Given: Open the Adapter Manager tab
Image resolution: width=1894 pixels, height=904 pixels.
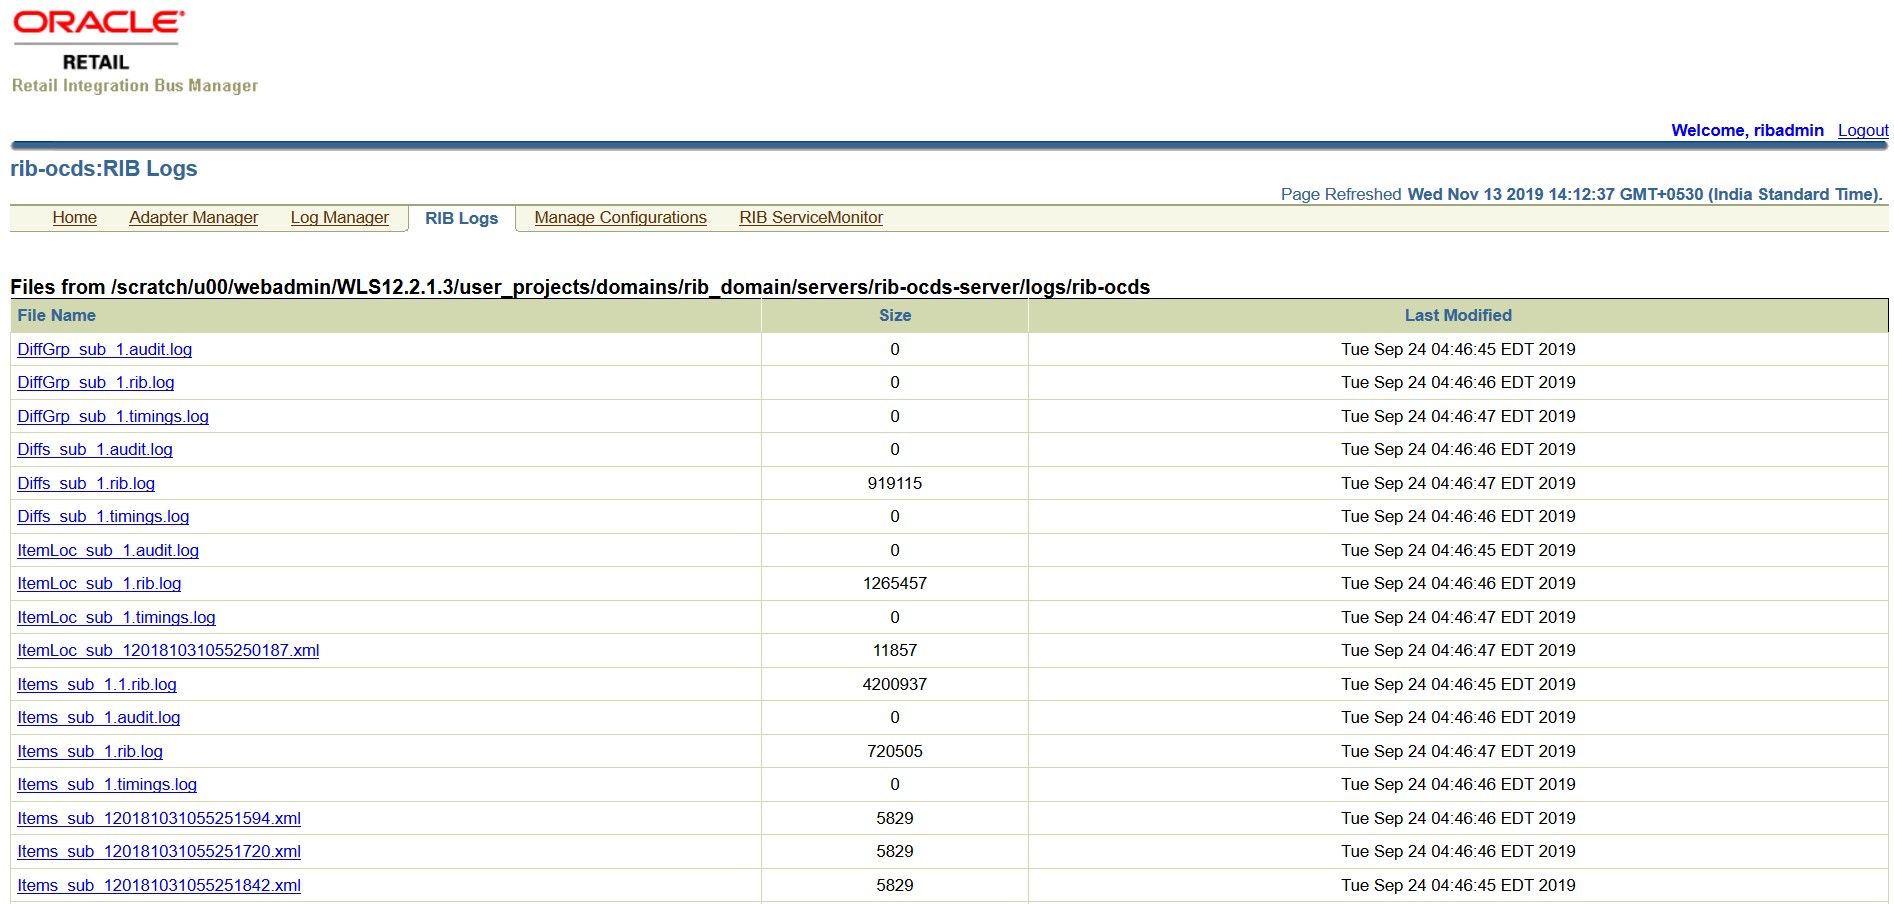Looking at the screenshot, I should coord(193,217).
